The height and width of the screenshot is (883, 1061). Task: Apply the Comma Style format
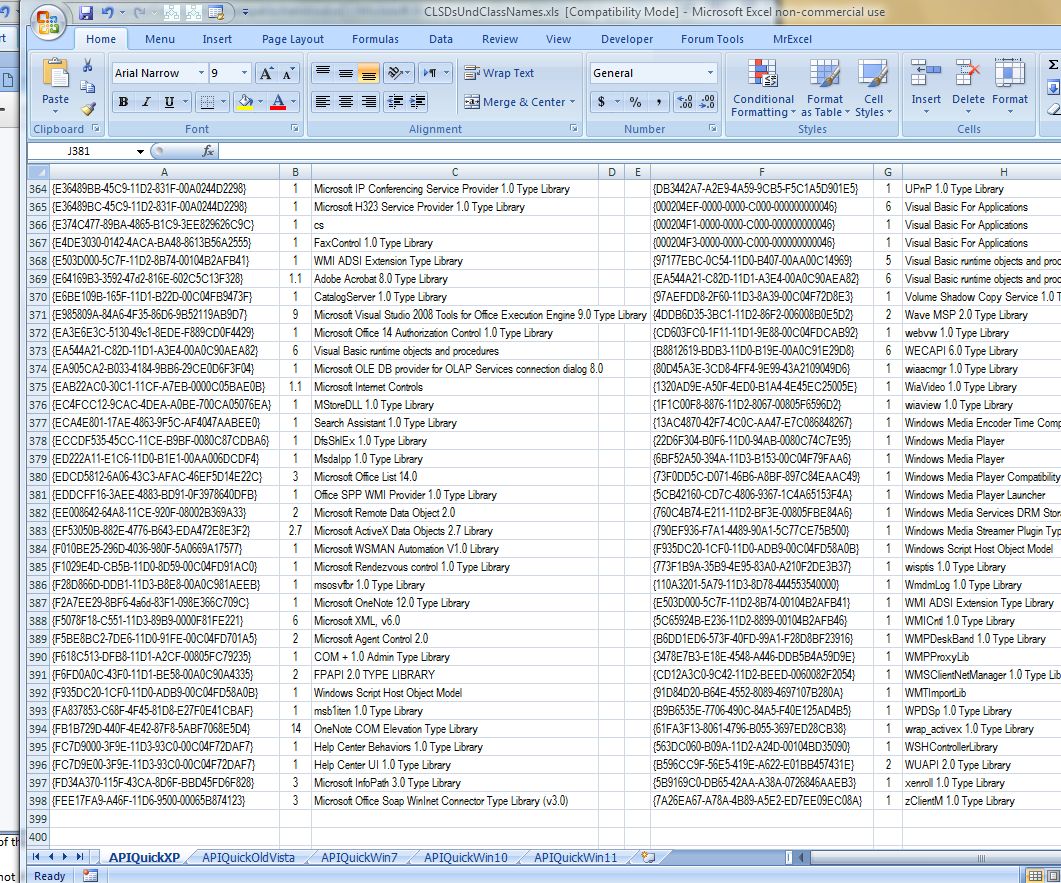[x=658, y=102]
